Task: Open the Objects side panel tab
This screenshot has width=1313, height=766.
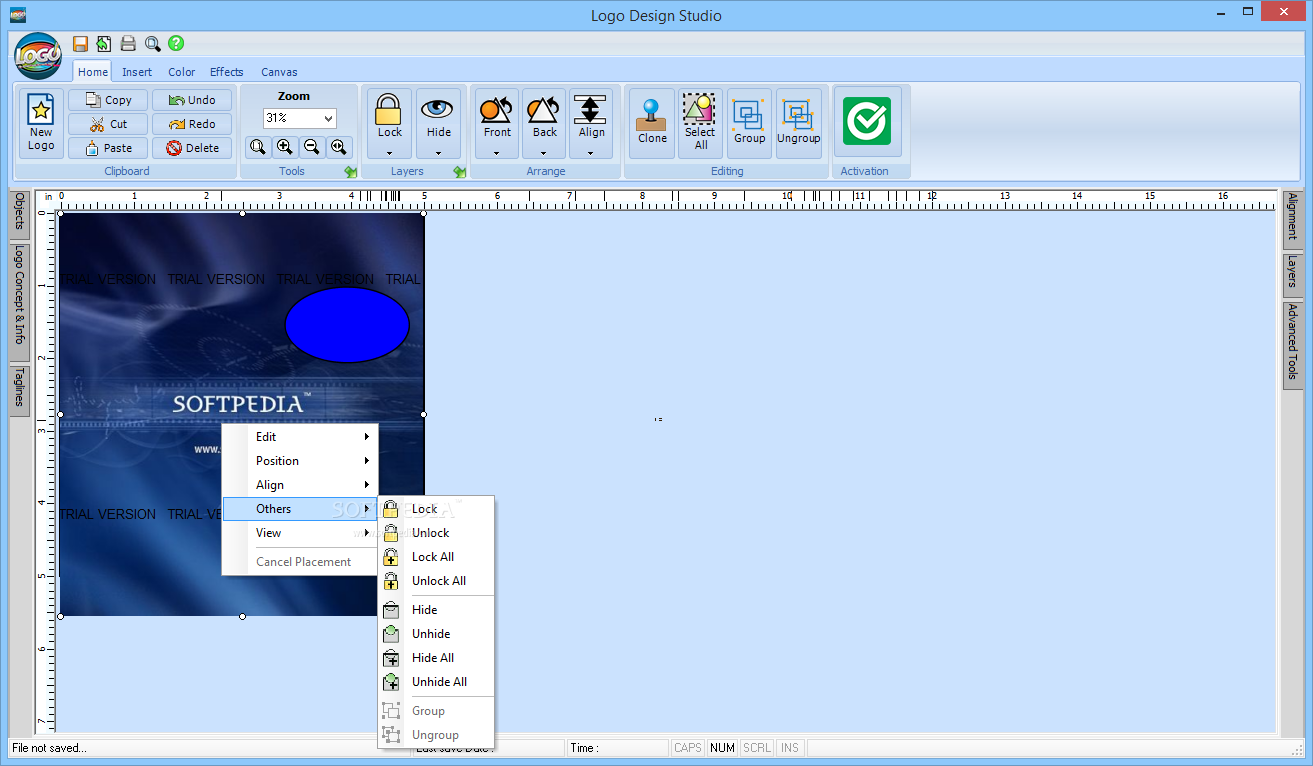Action: pyautogui.click(x=19, y=213)
